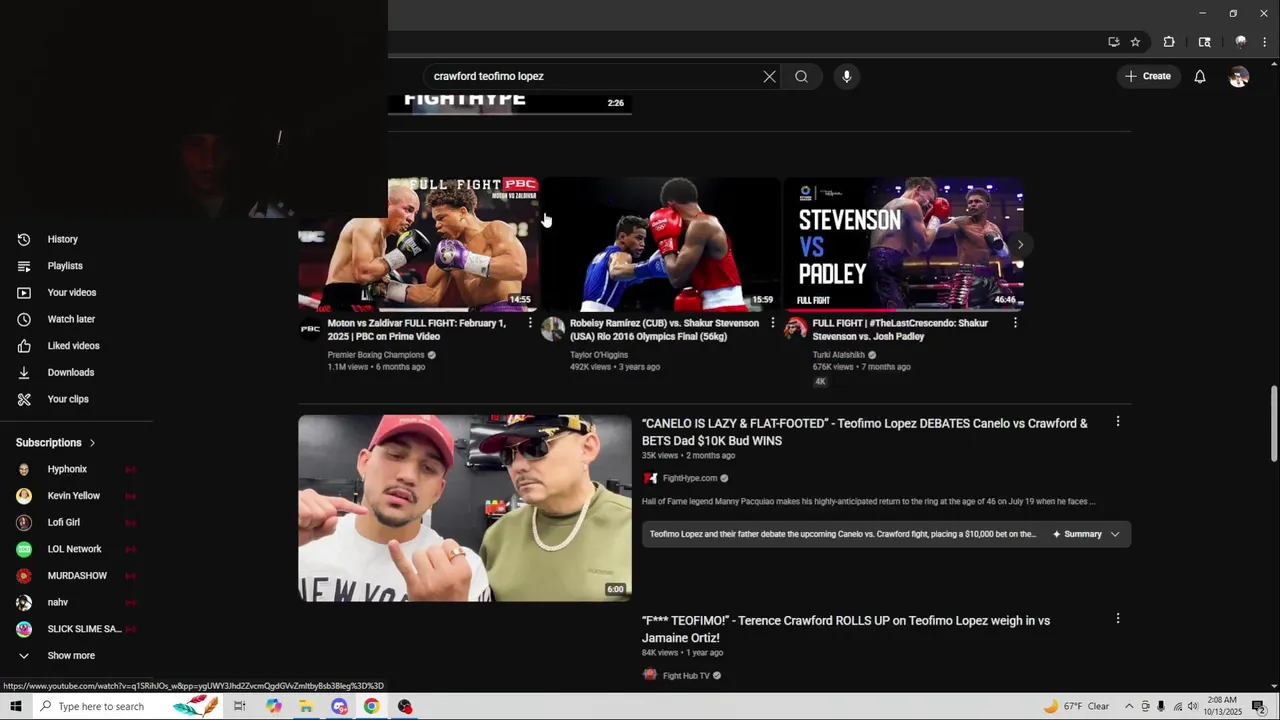Open Discord icon on taskbar
Image resolution: width=1280 pixels, height=720 pixels.
pyautogui.click(x=339, y=706)
